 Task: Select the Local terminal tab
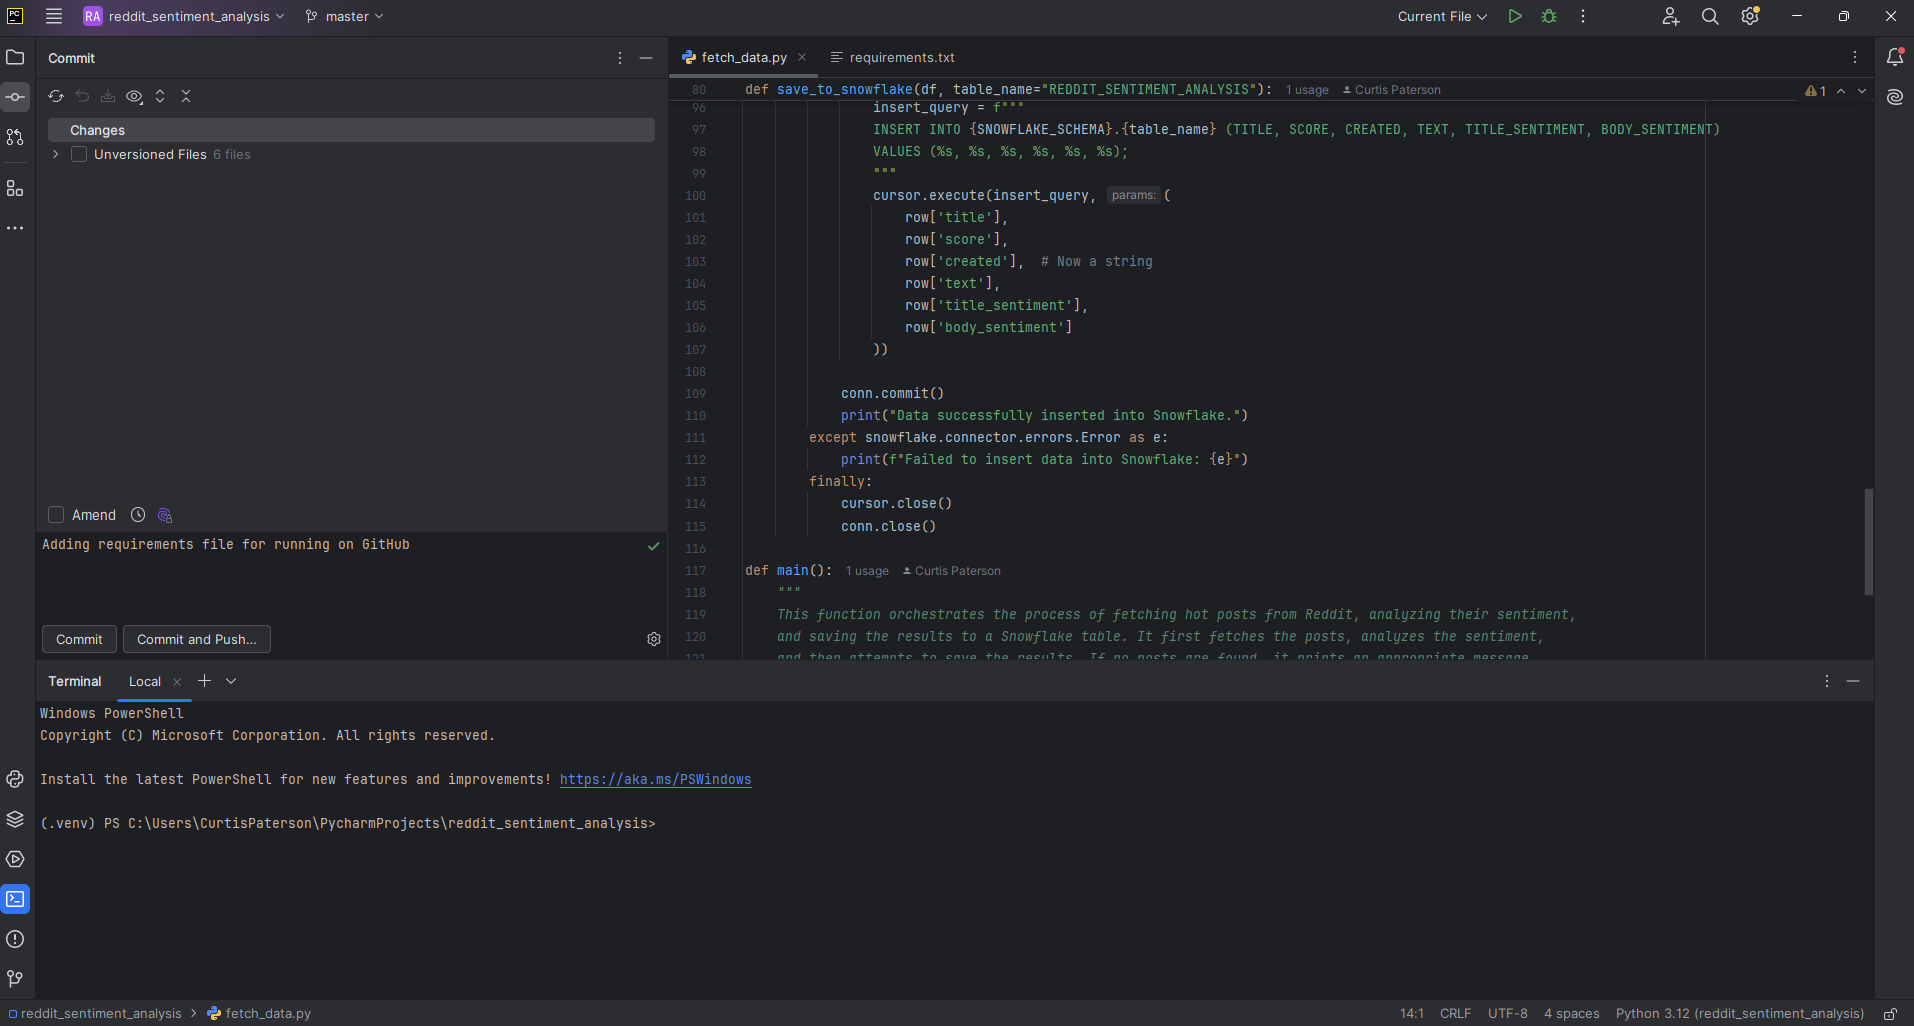pos(145,681)
